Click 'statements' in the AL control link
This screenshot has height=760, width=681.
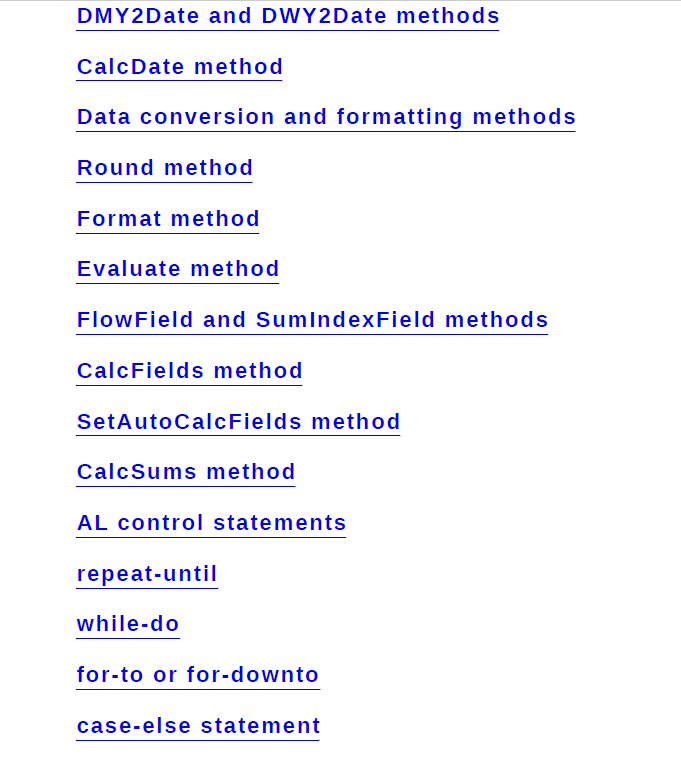(280, 523)
